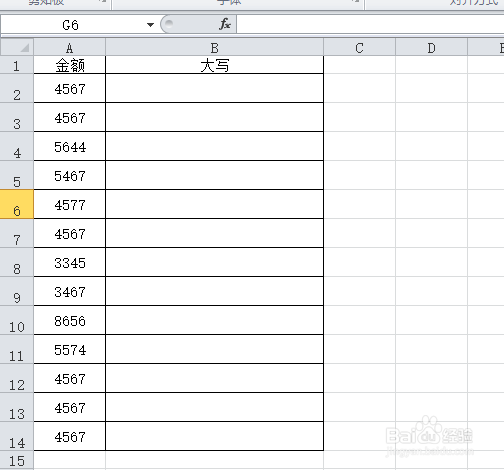Select row 4 header

(17, 146)
